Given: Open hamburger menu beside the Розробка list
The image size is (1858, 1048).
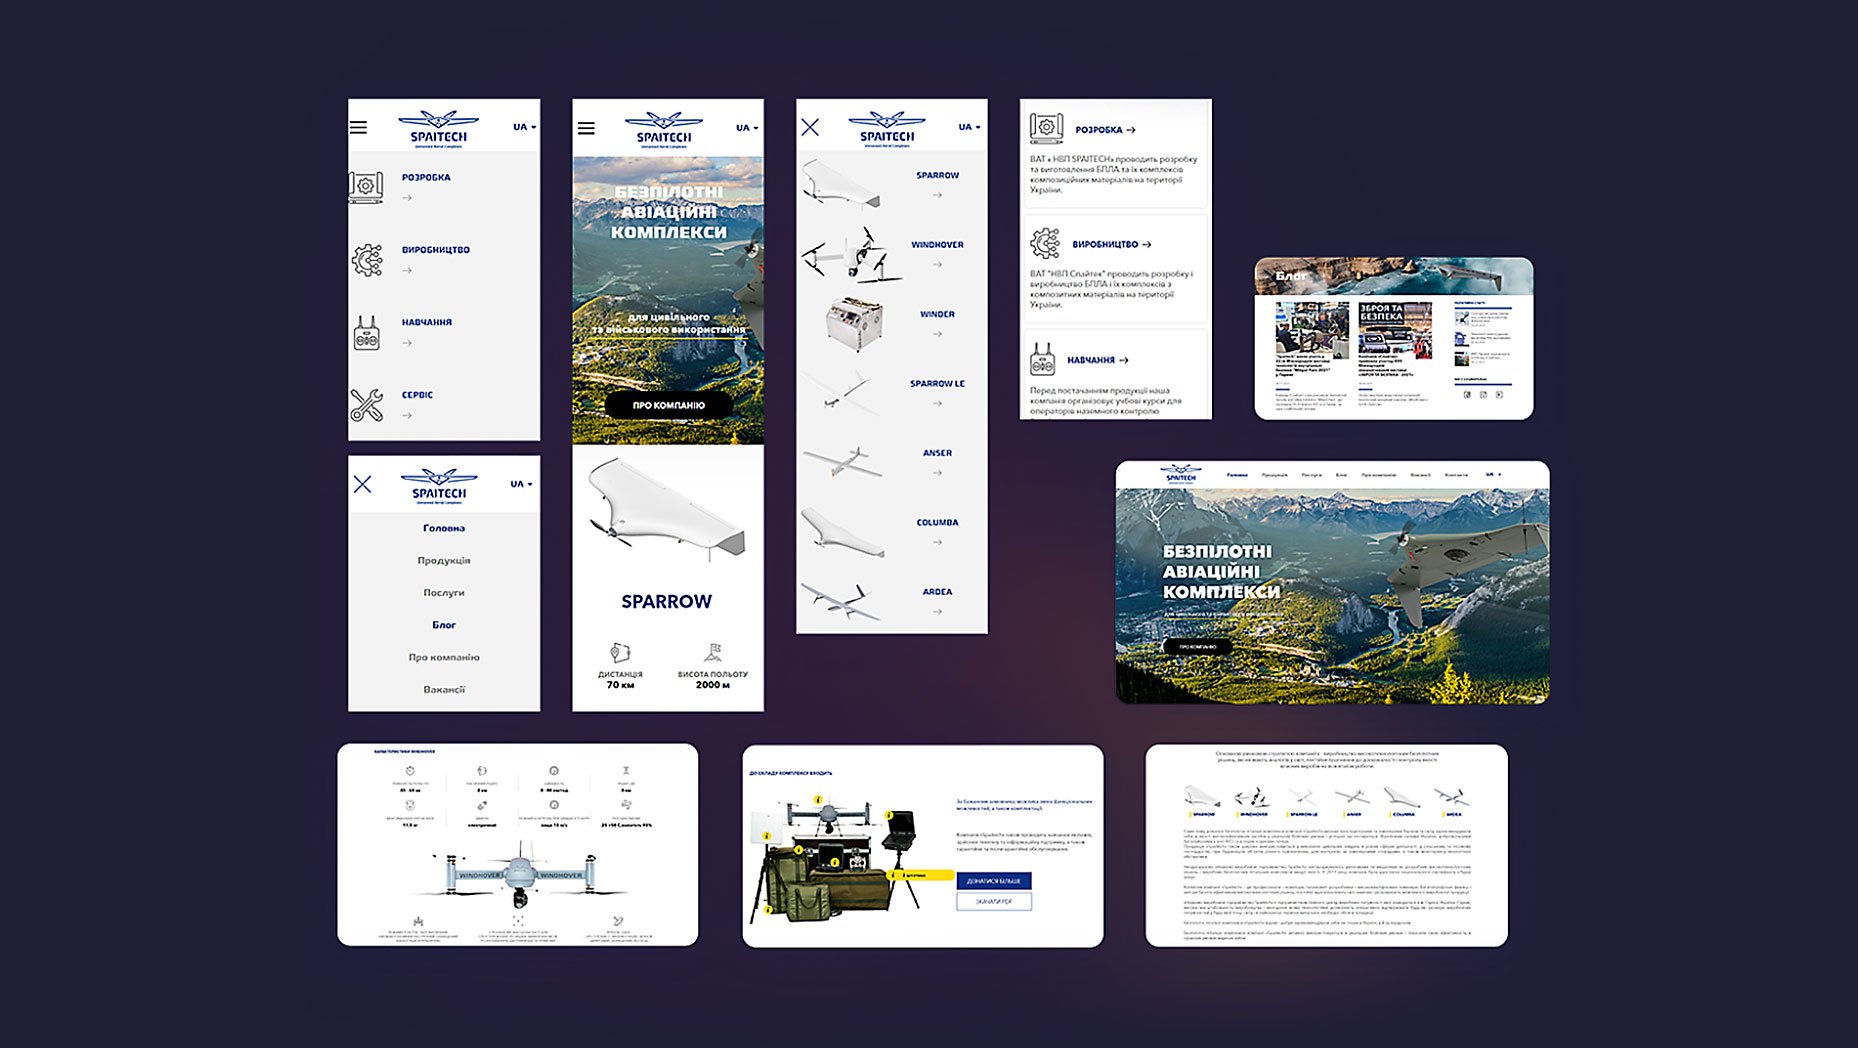Looking at the screenshot, I should pyautogui.click(x=358, y=127).
